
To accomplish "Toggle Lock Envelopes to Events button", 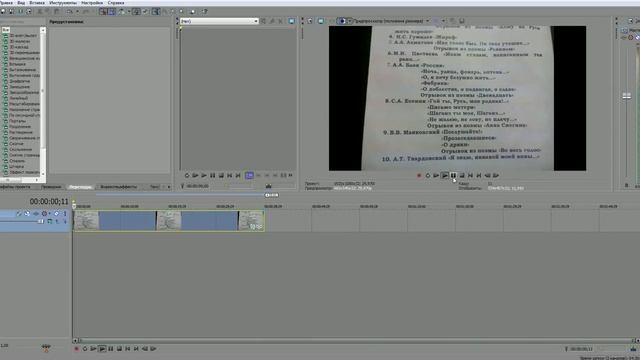I will [136, 12].
